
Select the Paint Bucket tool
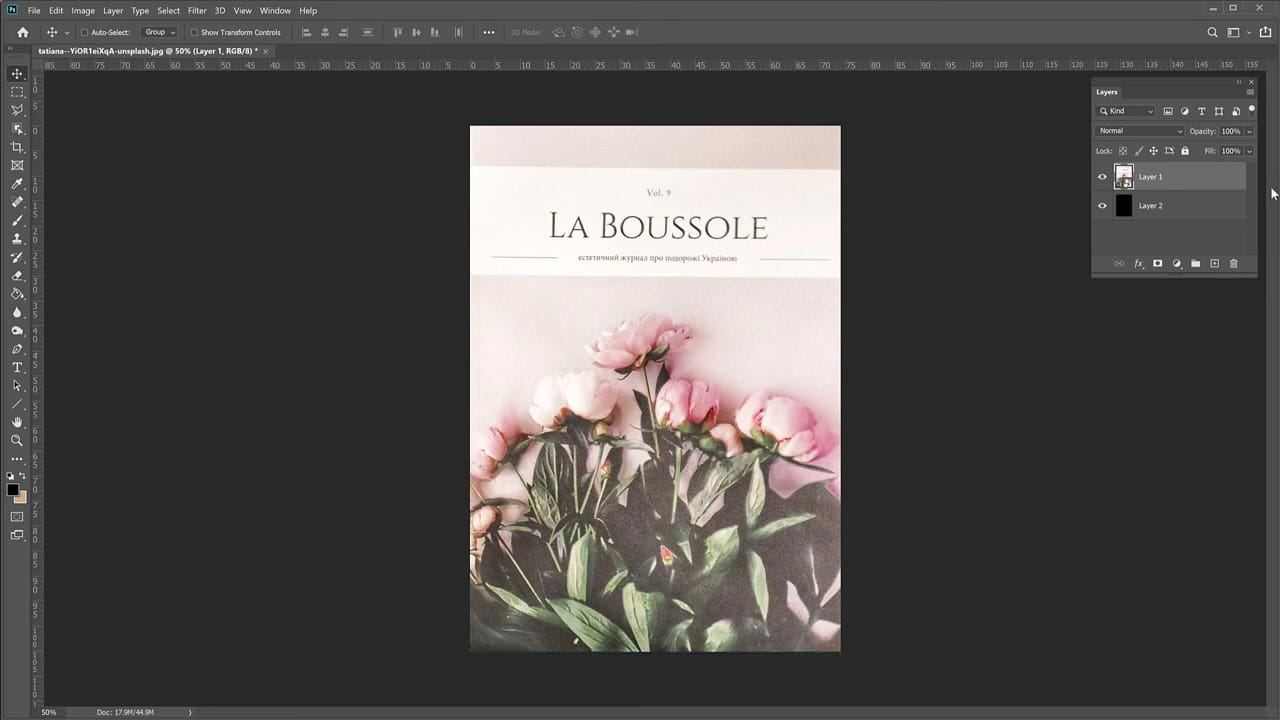pos(17,294)
